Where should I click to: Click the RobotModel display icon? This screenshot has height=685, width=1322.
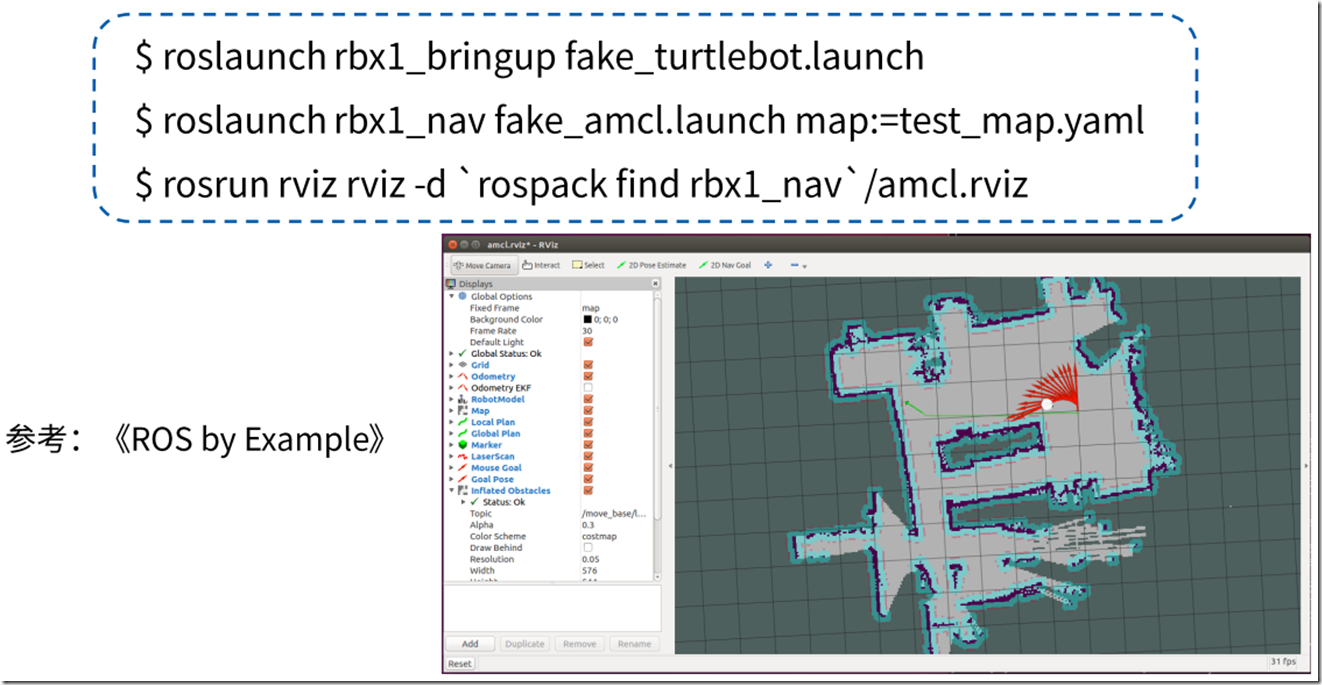[462, 399]
